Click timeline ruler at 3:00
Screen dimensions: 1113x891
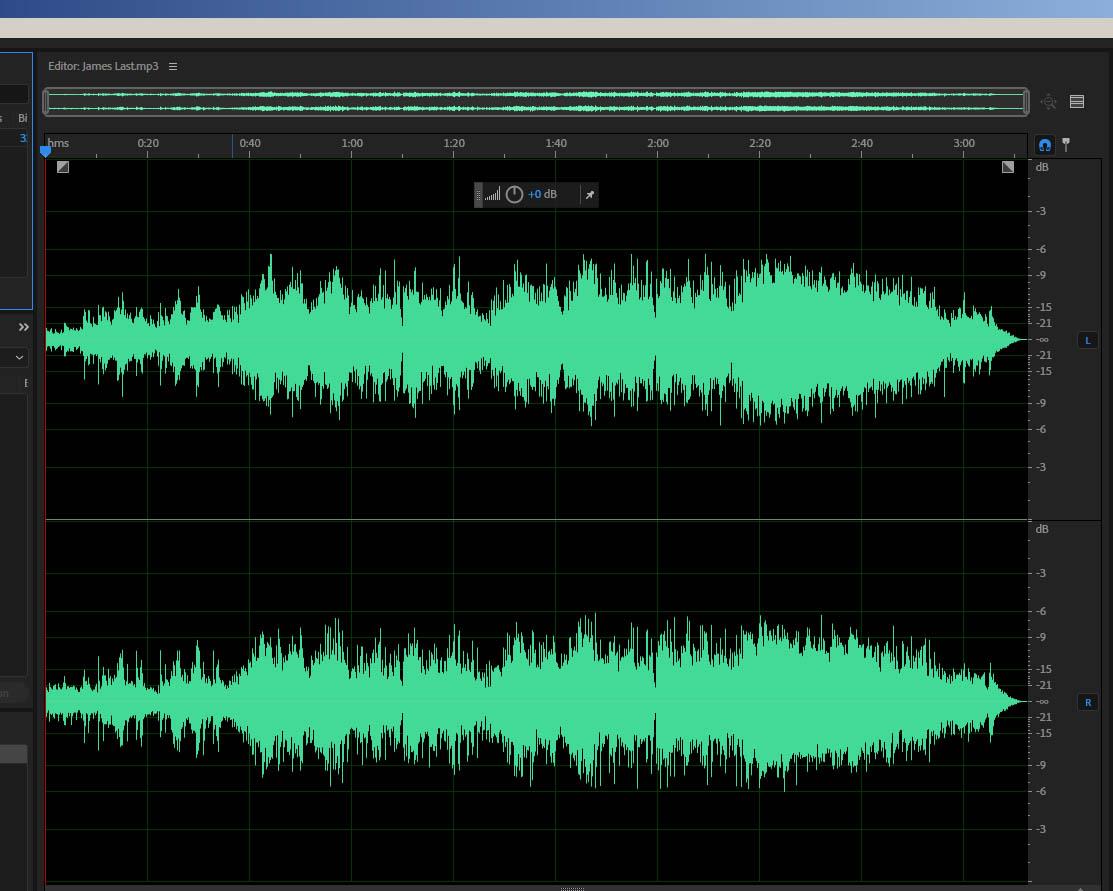pos(964,143)
